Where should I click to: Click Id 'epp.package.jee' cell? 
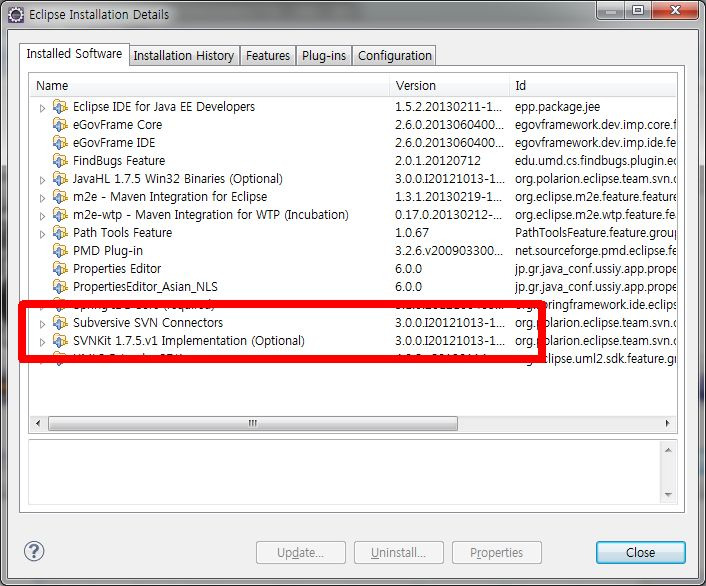[x=557, y=107]
